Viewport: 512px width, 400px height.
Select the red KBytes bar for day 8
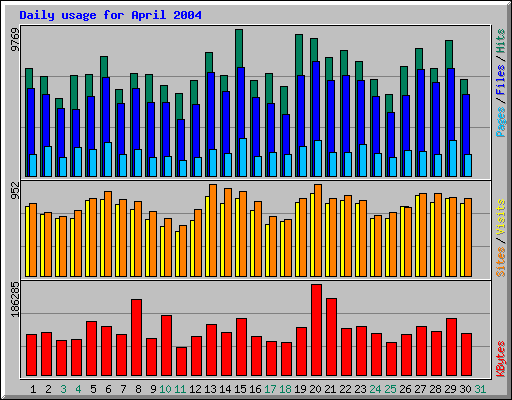137,337
